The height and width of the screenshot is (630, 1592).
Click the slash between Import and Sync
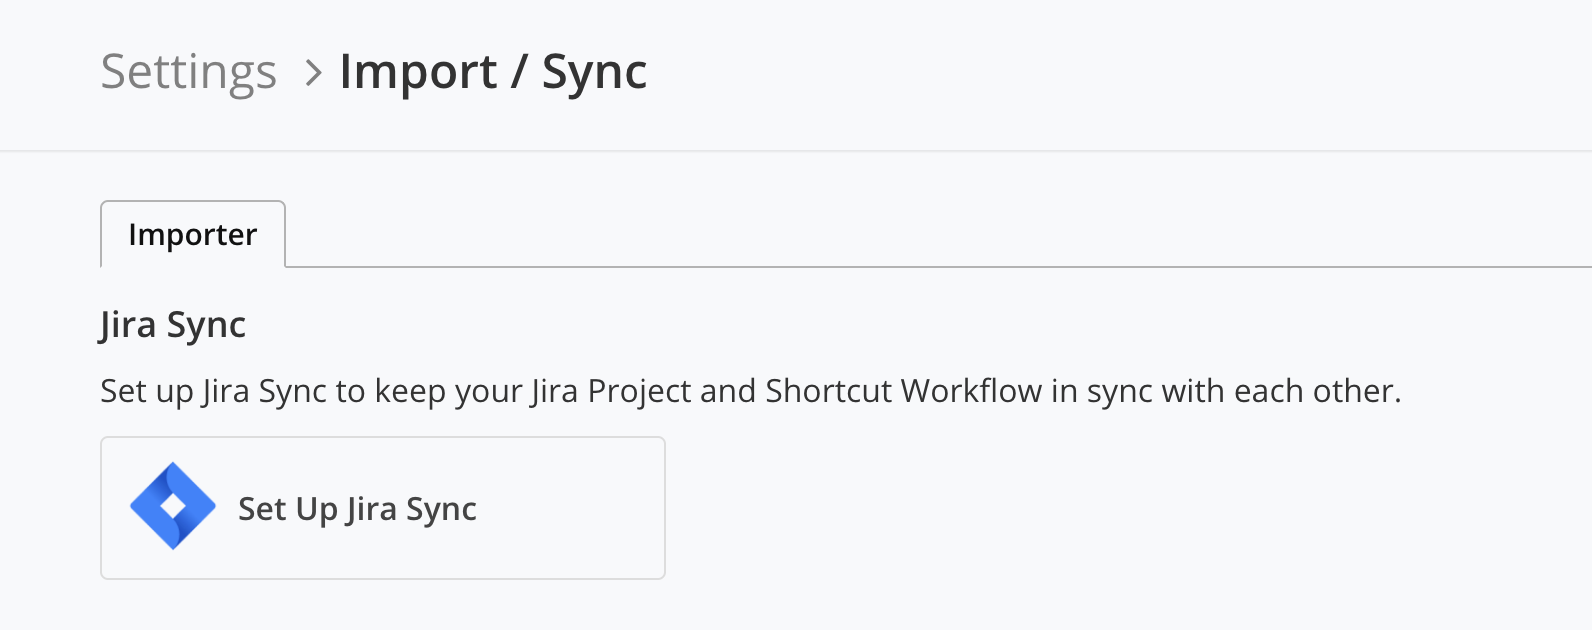click(519, 72)
